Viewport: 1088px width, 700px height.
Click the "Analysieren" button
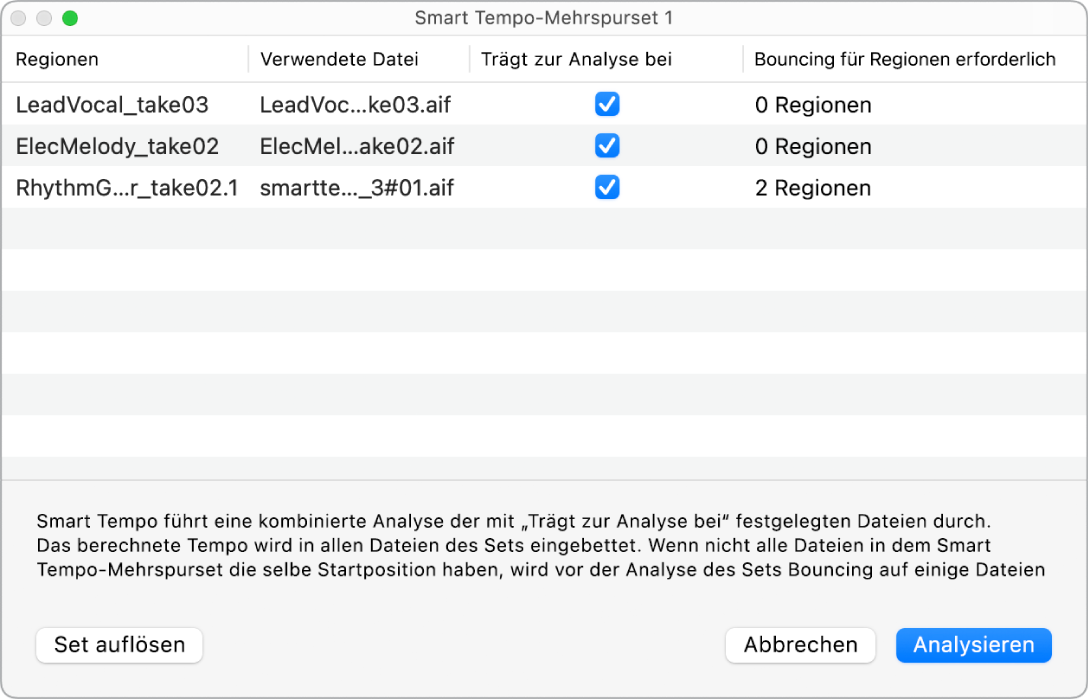[973, 645]
